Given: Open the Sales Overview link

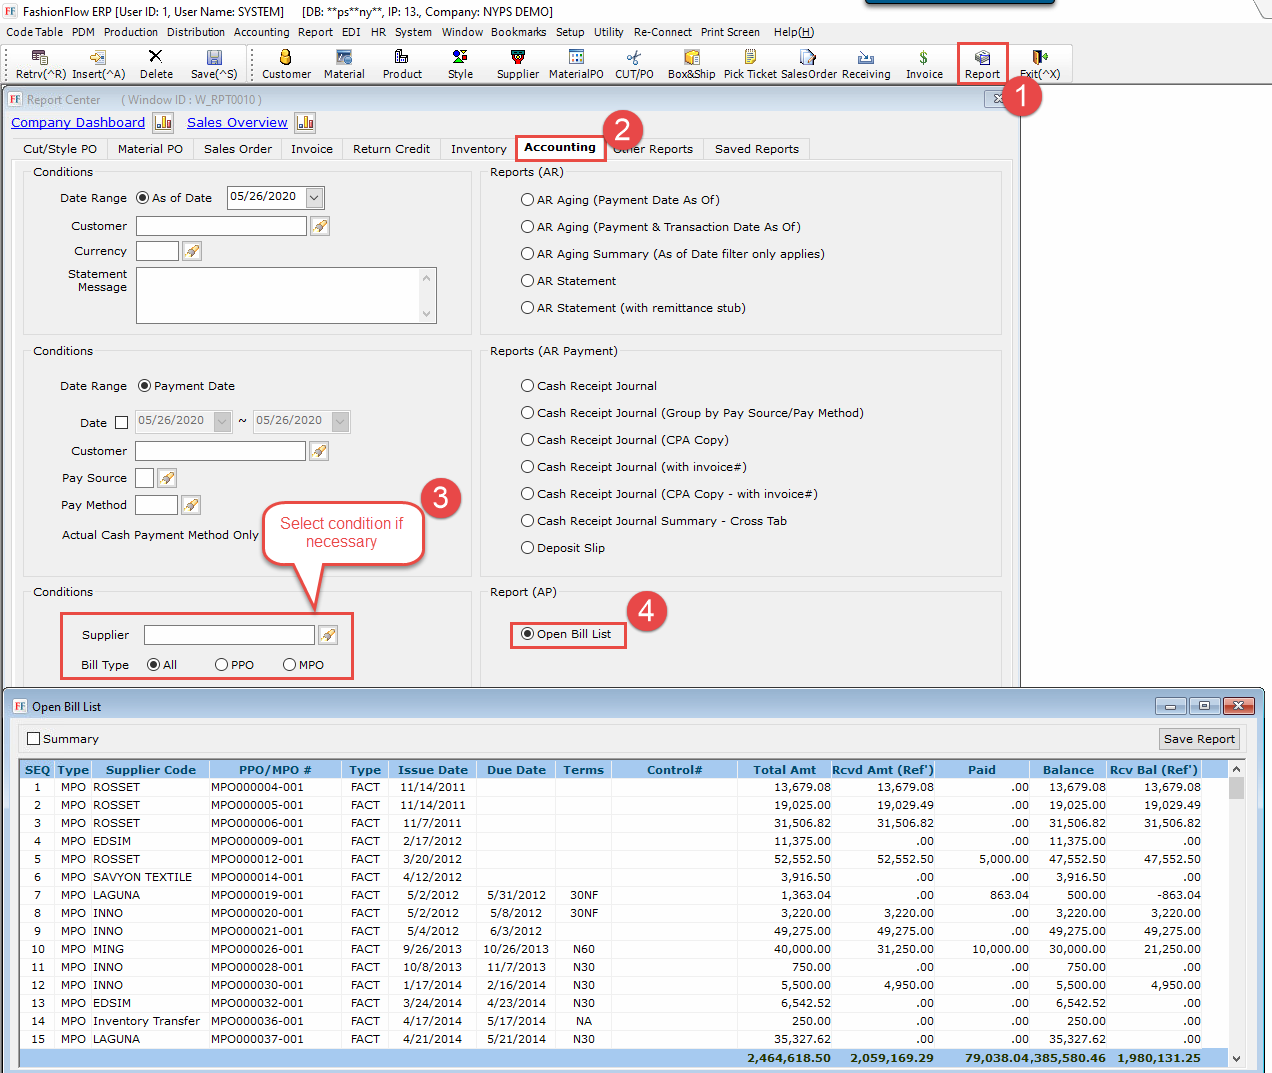Looking at the screenshot, I should (x=237, y=123).
